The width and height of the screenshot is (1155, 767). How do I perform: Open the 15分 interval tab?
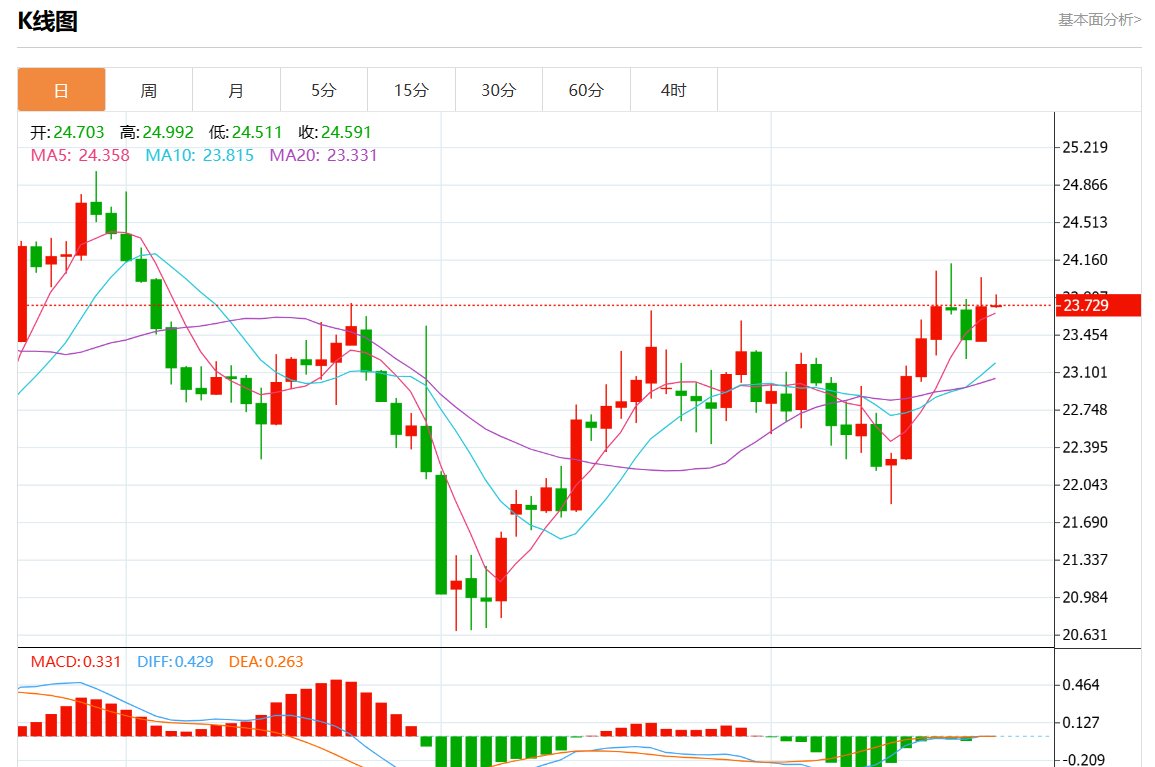[x=412, y=90]
